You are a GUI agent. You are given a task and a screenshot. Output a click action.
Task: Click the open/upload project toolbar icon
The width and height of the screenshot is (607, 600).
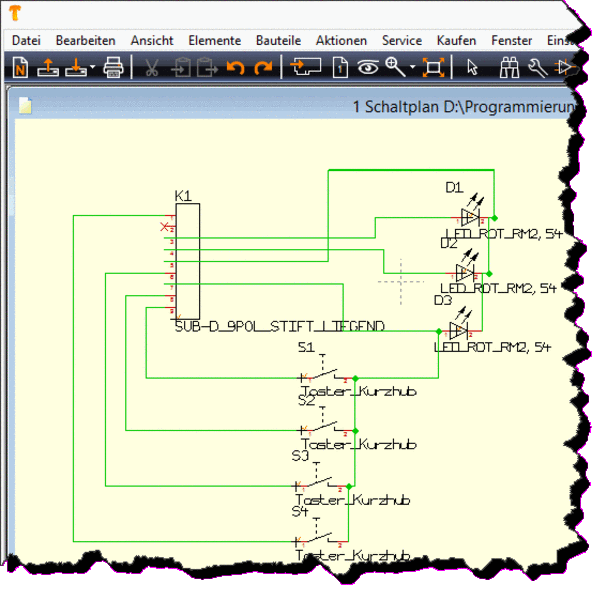pos(48,68)
